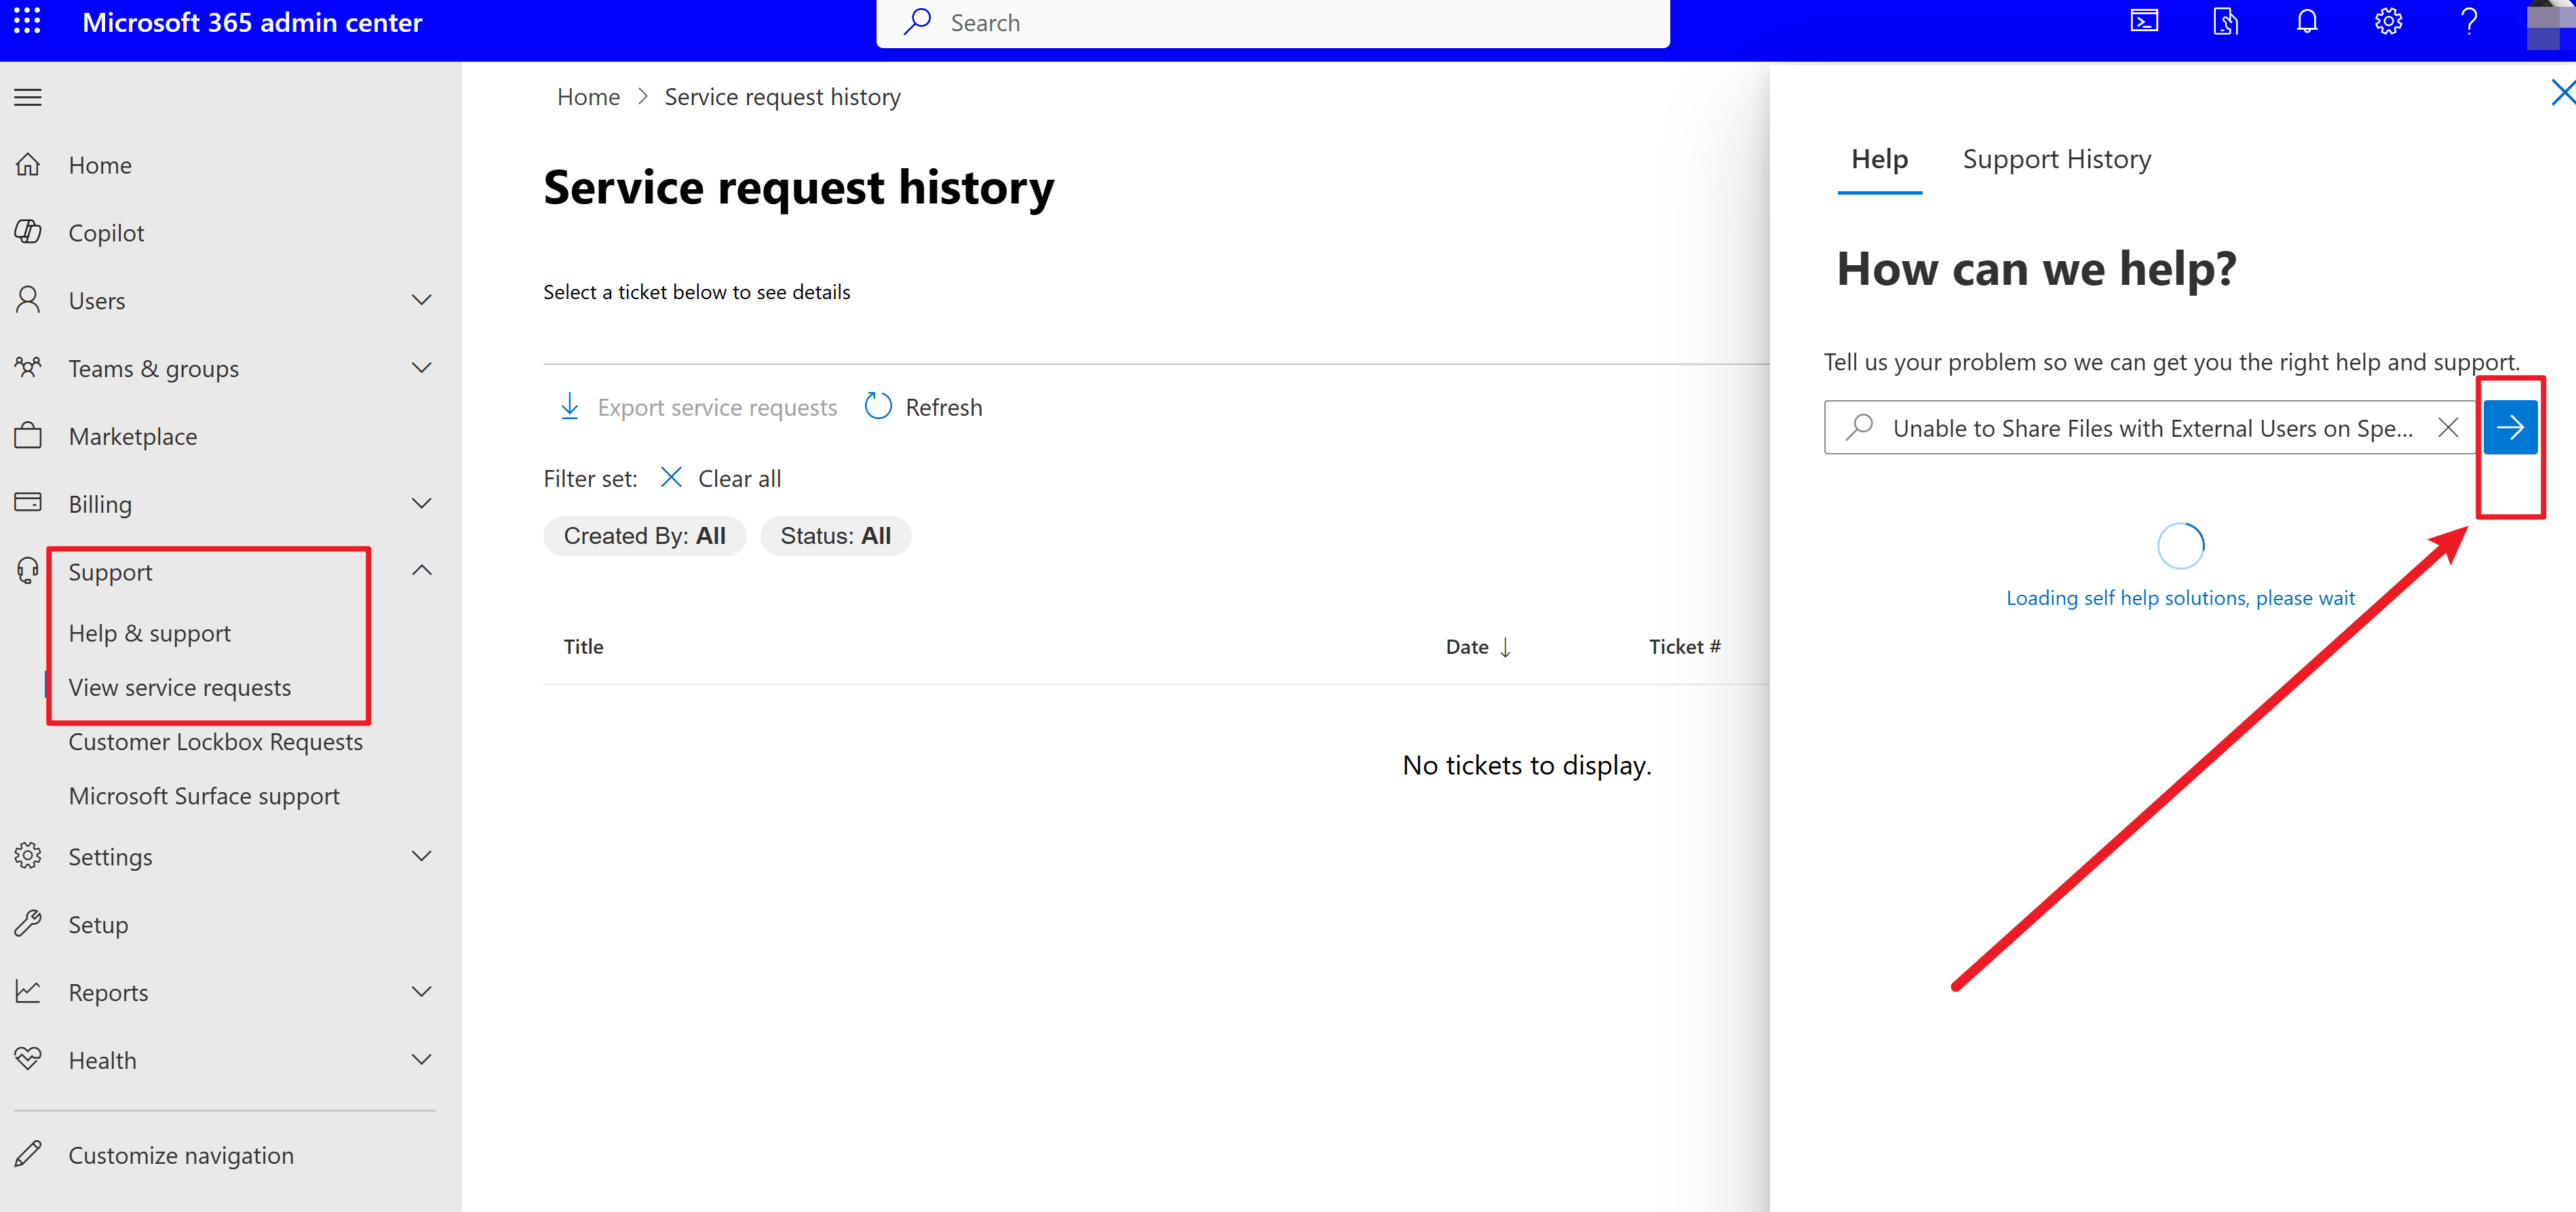The width and height of the screenshot is (2576, 1212).
Task: Clear the help search text with X
Action: pyautogui.click(x=2448, y=428)
